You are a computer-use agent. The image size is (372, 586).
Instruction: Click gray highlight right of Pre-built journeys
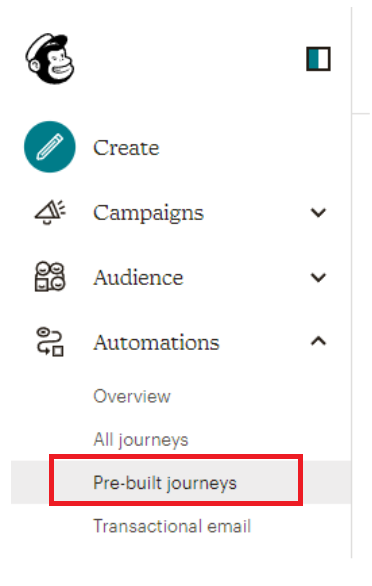point(326,482)
